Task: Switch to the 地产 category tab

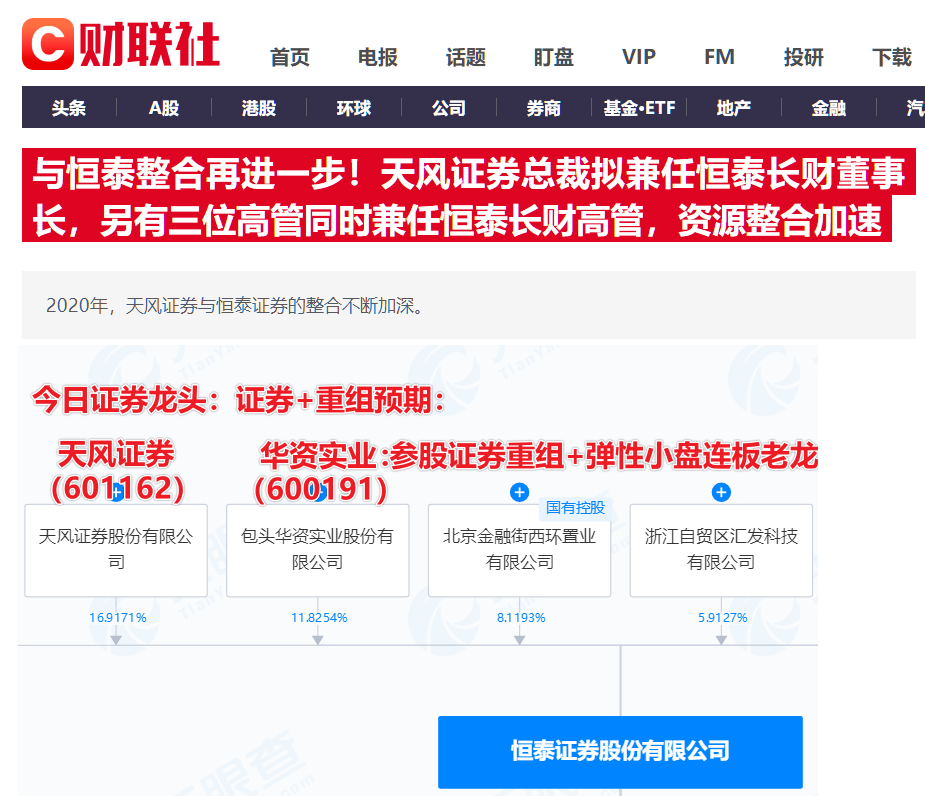Action: click(x=733, y=107)
